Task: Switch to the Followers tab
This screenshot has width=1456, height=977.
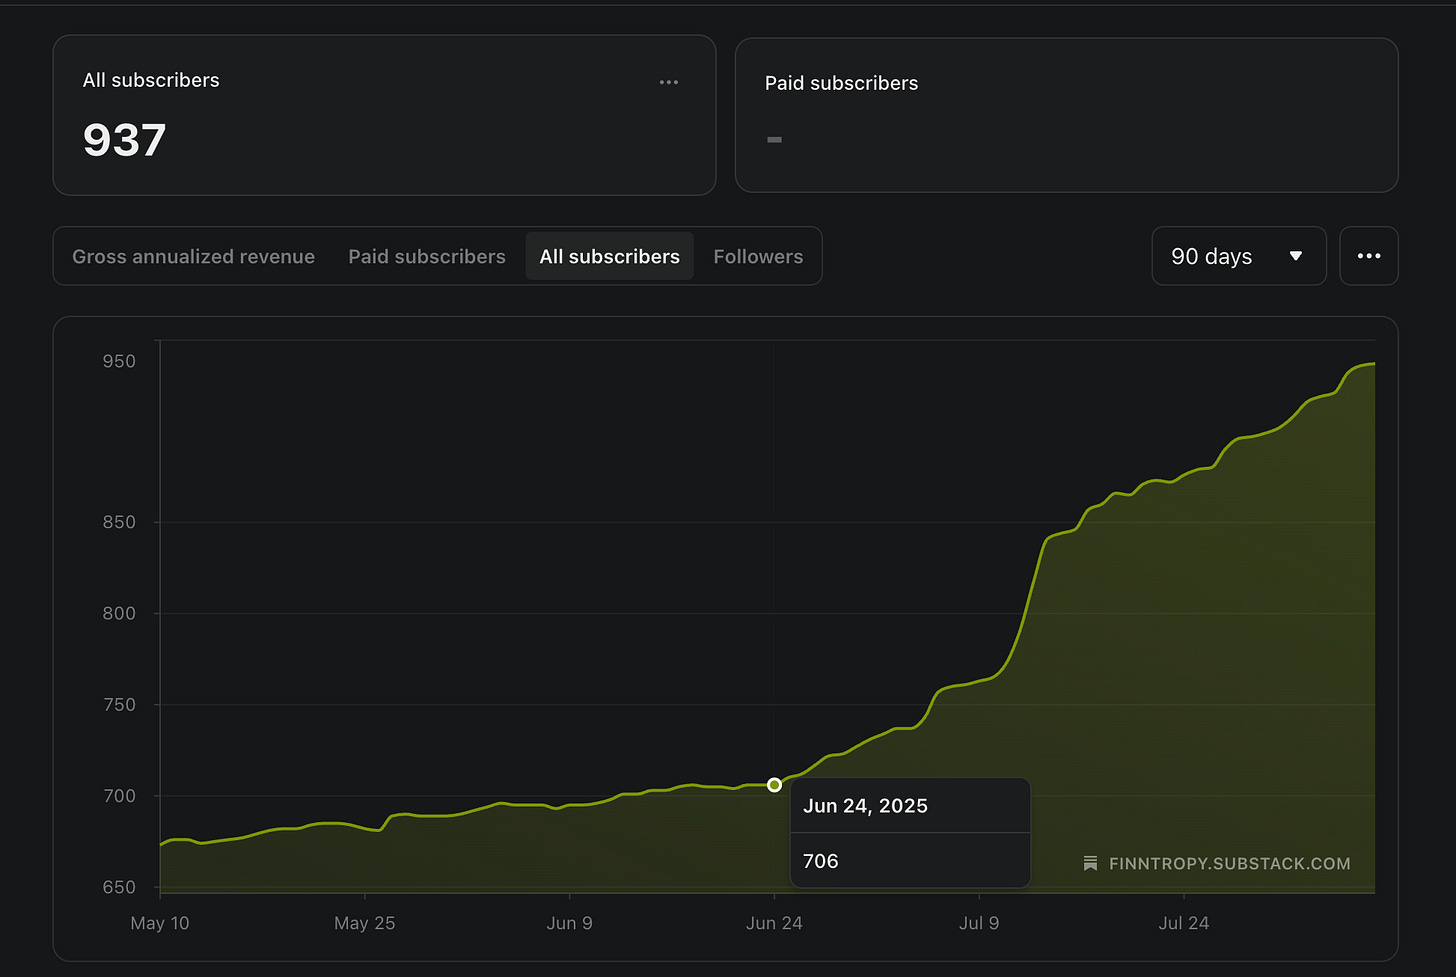Action: tap(758, 256)
